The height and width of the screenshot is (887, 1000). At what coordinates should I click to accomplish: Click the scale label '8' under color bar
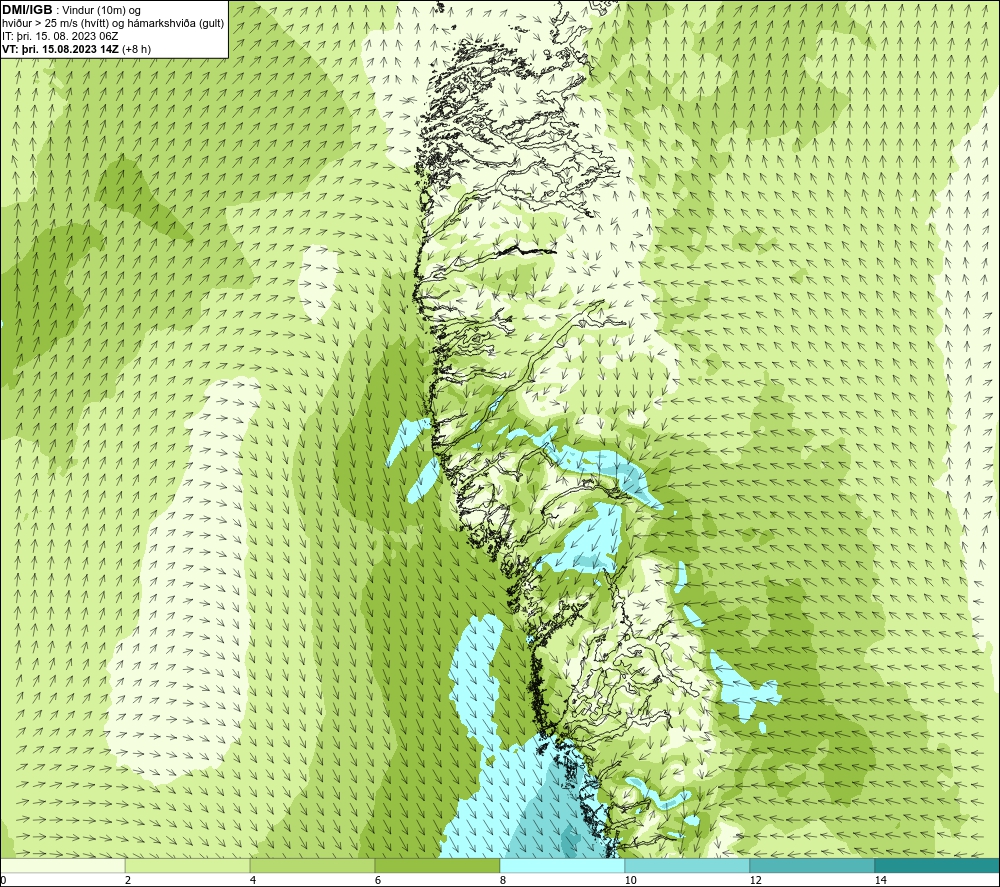click(x=503, y=880)
